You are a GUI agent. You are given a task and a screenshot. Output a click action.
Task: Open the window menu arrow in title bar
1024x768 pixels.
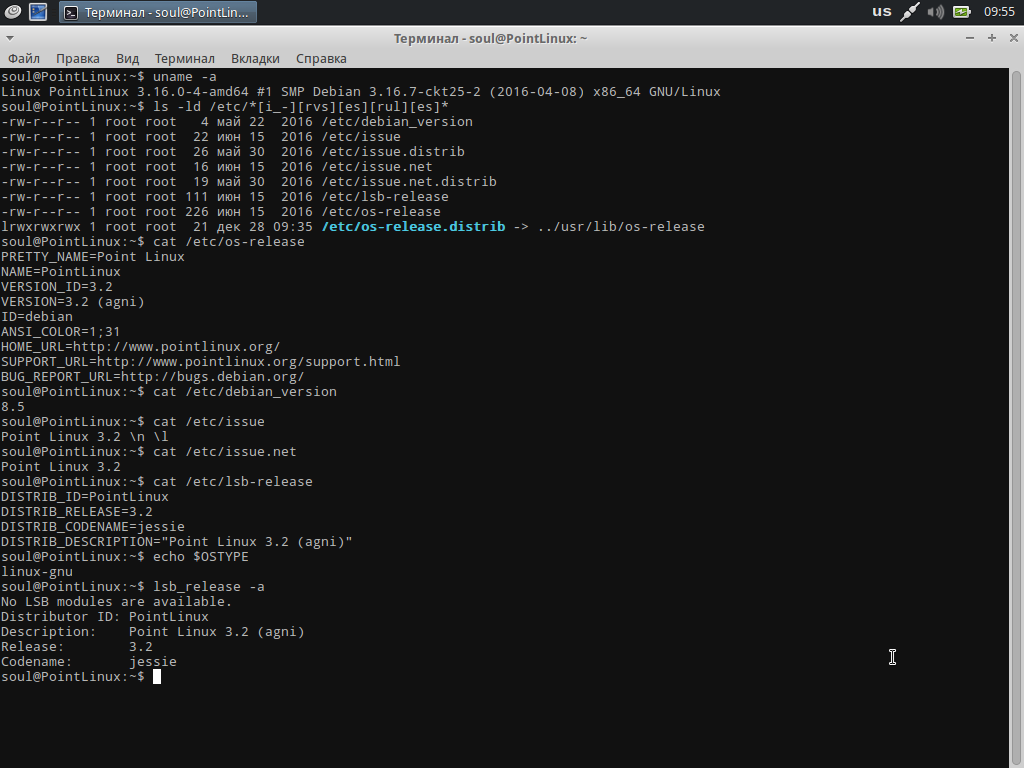(9, 38)
